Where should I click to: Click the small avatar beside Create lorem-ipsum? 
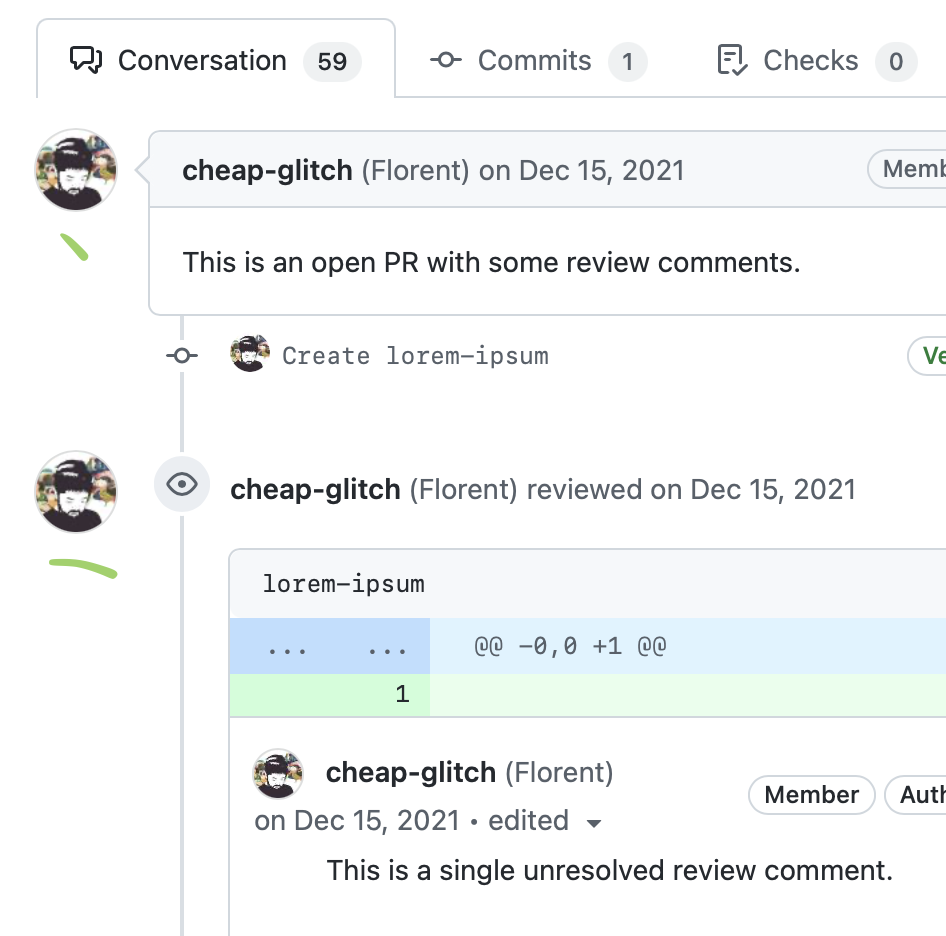(249, 354)
